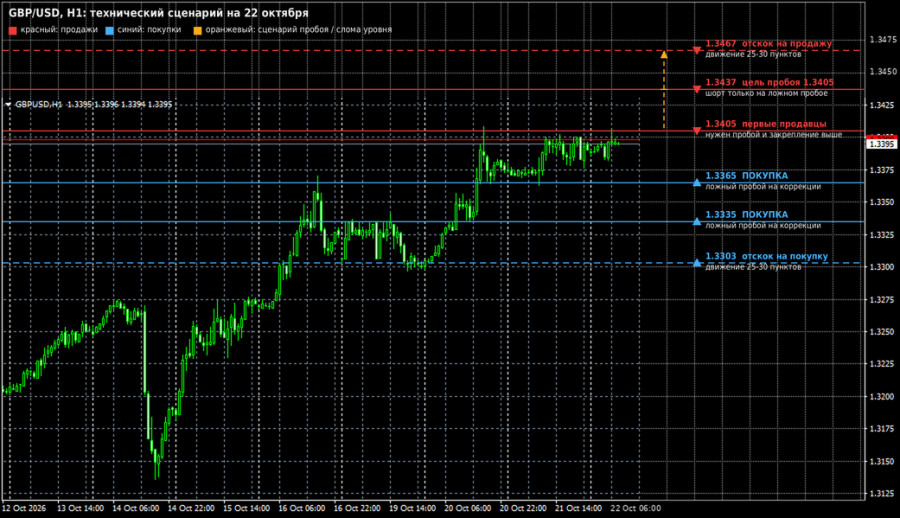Click price axis value 1.3325
Image resolution: width=900 pixels, height=518 pixels.
pyautogui.click(x=882, y=235)
